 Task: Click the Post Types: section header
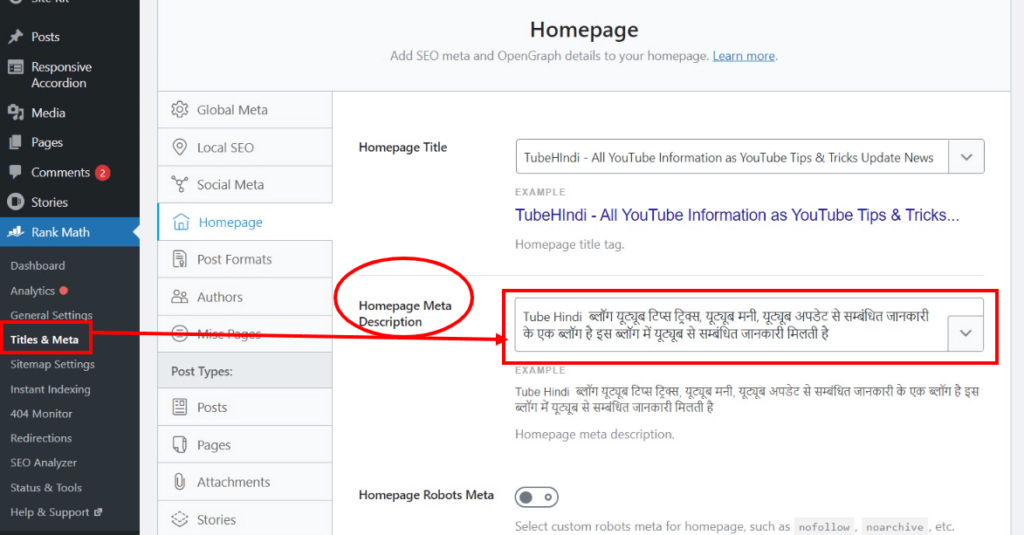point(245,371)
